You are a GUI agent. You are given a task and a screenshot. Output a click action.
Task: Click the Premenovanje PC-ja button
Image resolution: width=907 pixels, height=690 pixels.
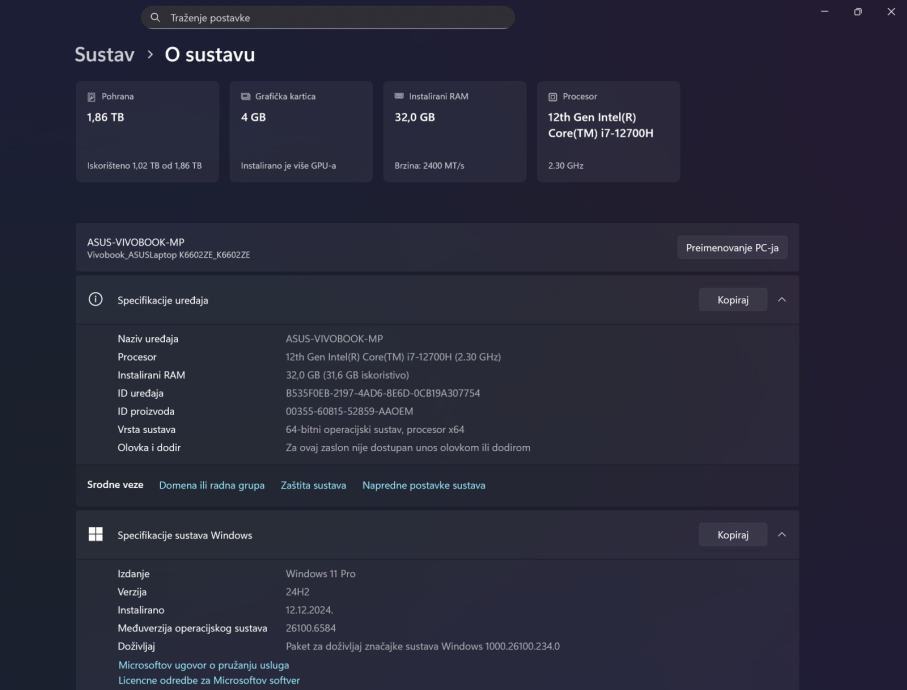click(x=732, y=248)
